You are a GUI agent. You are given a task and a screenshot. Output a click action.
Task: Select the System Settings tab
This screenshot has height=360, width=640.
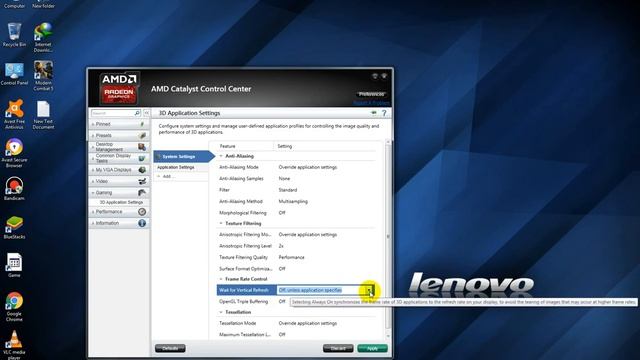[184, 156]
